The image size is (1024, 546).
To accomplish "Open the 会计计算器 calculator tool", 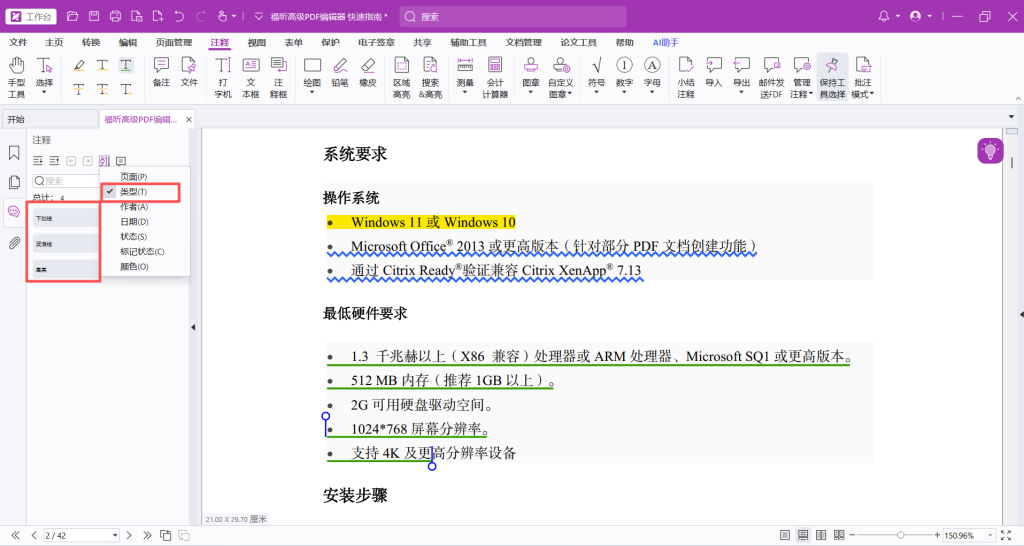I will point(495,76).
